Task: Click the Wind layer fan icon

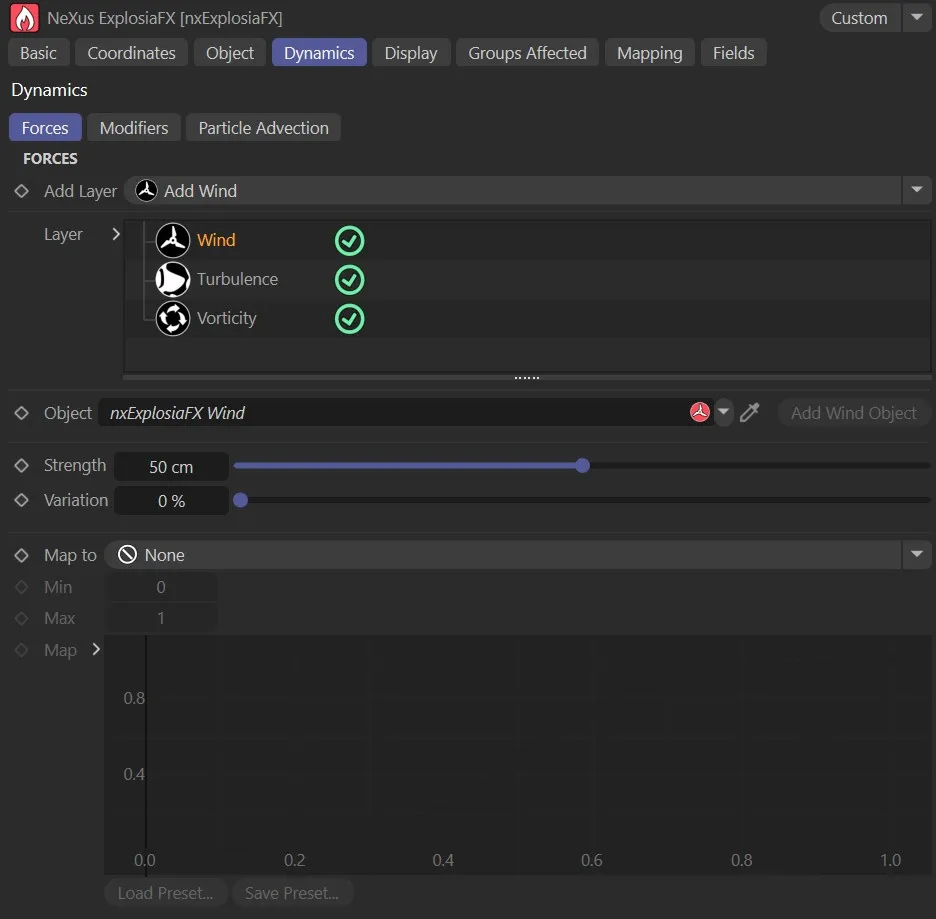Action: coord(173,240)
